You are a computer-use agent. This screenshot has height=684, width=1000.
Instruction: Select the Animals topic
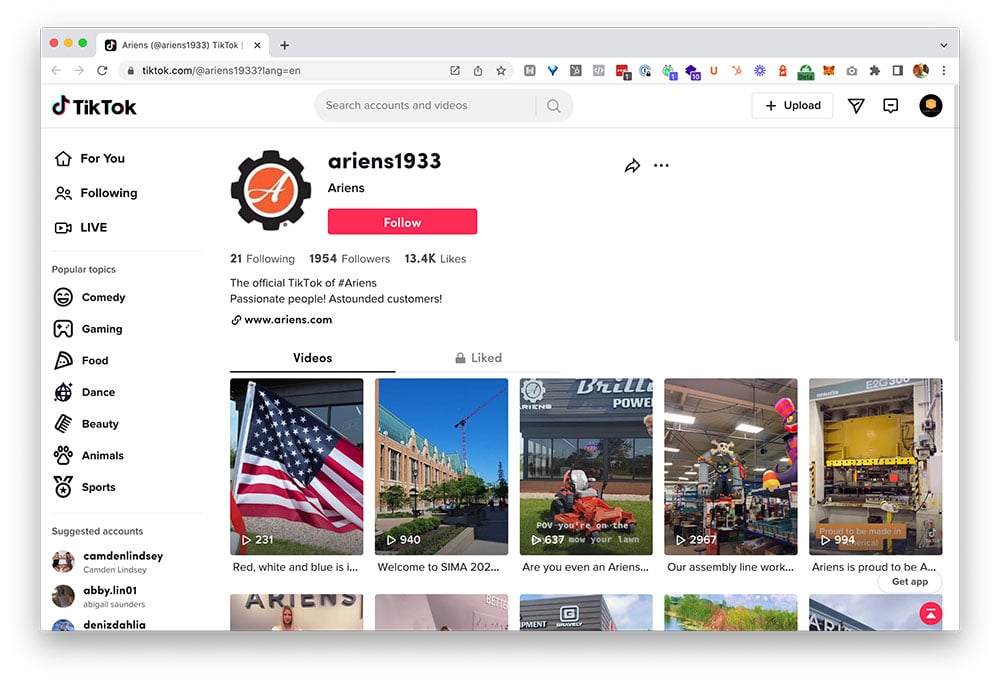[89, 456]
